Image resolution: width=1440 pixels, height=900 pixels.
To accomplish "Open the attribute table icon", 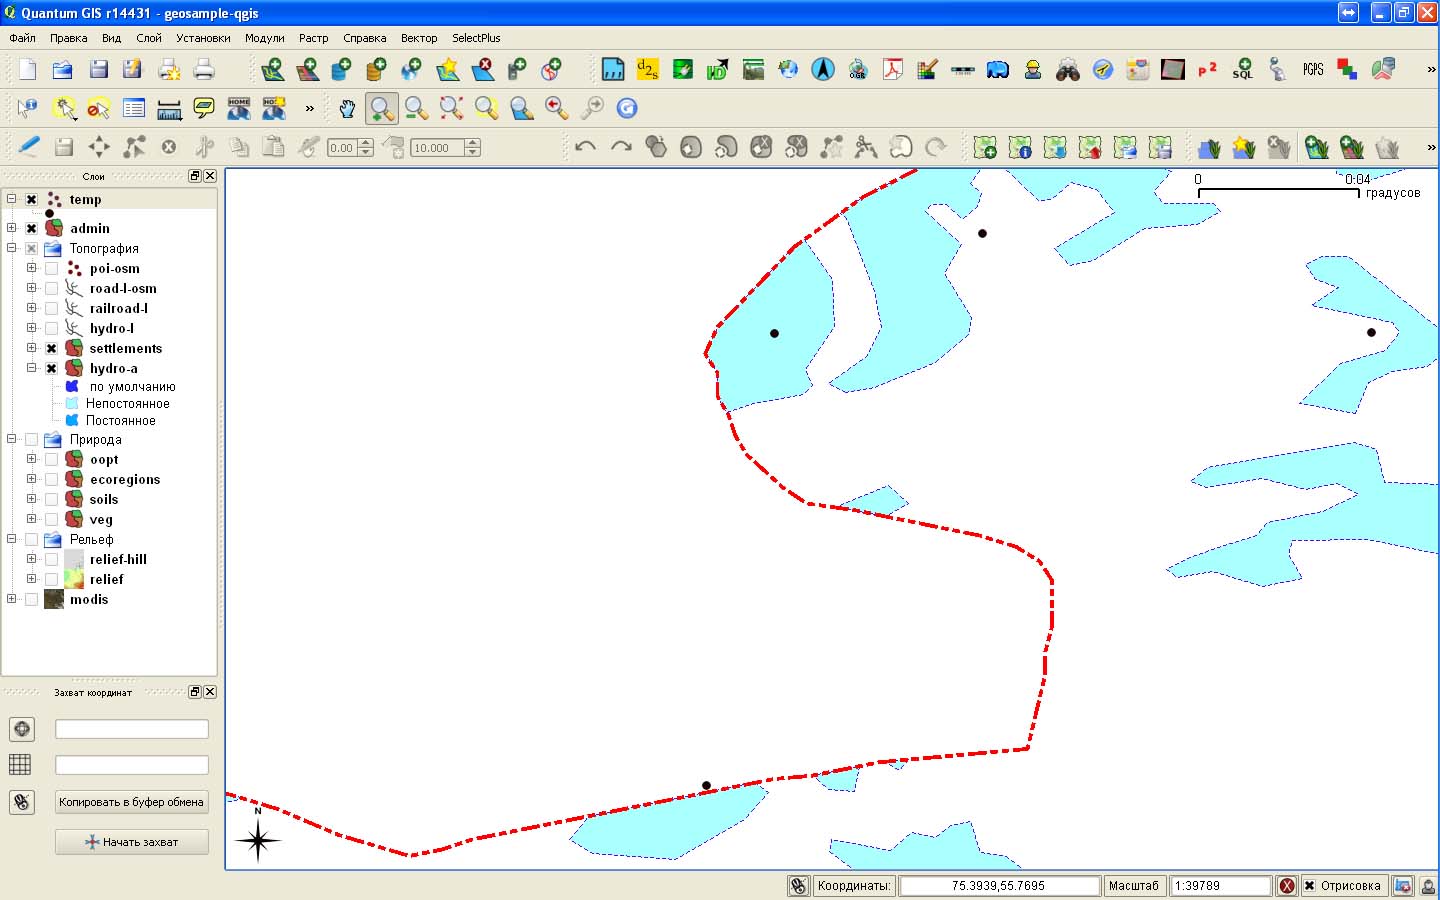I will click(134, 108).
